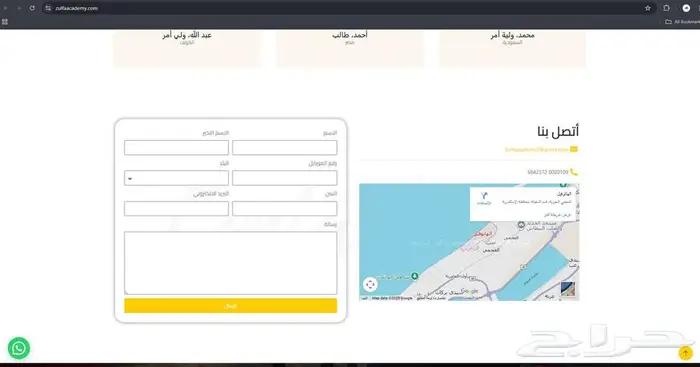The image size is (700, 367).
Task: Open the browser extensions puzzle icon
Action: (x=667, y=8)
